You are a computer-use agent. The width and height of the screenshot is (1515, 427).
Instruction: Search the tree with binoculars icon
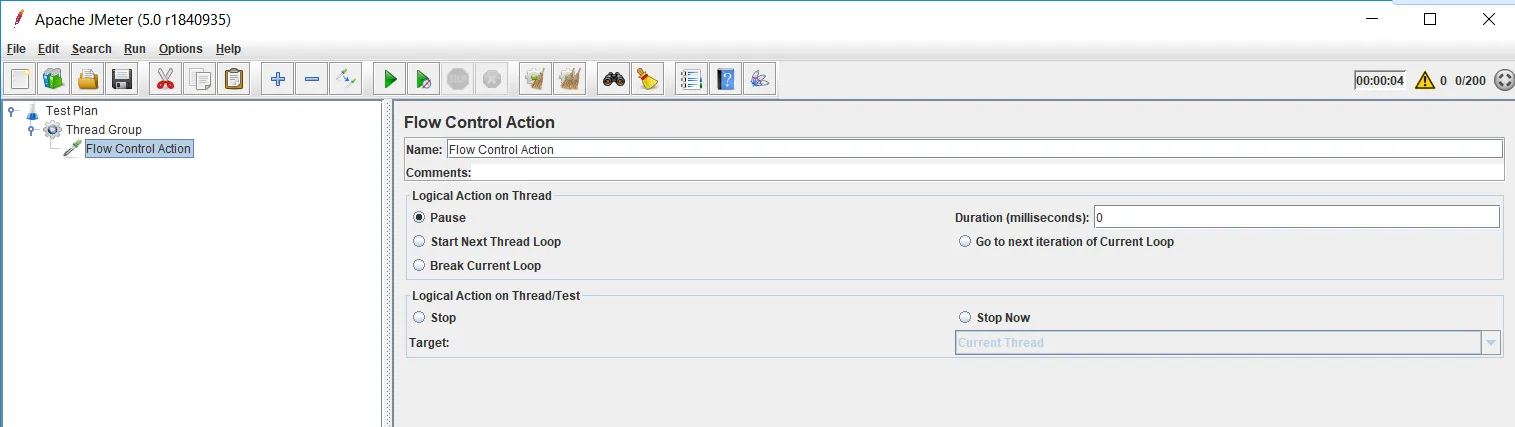click(613, 78)
